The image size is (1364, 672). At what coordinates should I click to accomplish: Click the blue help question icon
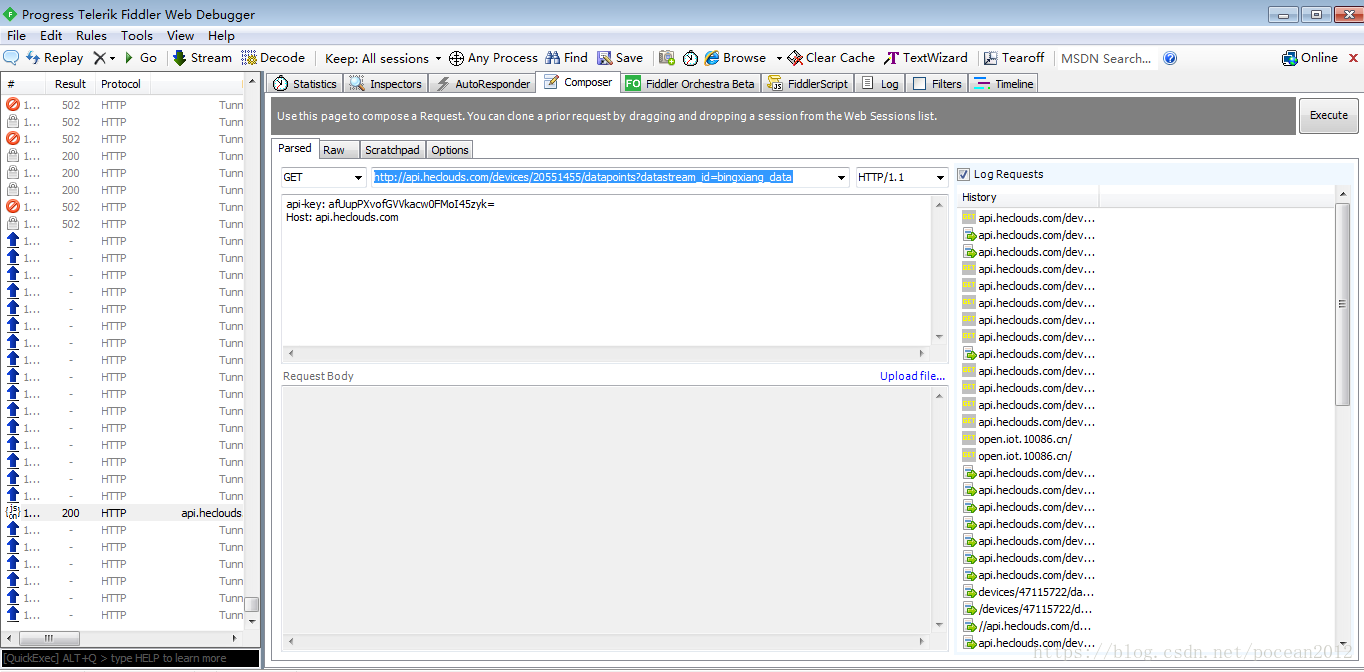1170,58
